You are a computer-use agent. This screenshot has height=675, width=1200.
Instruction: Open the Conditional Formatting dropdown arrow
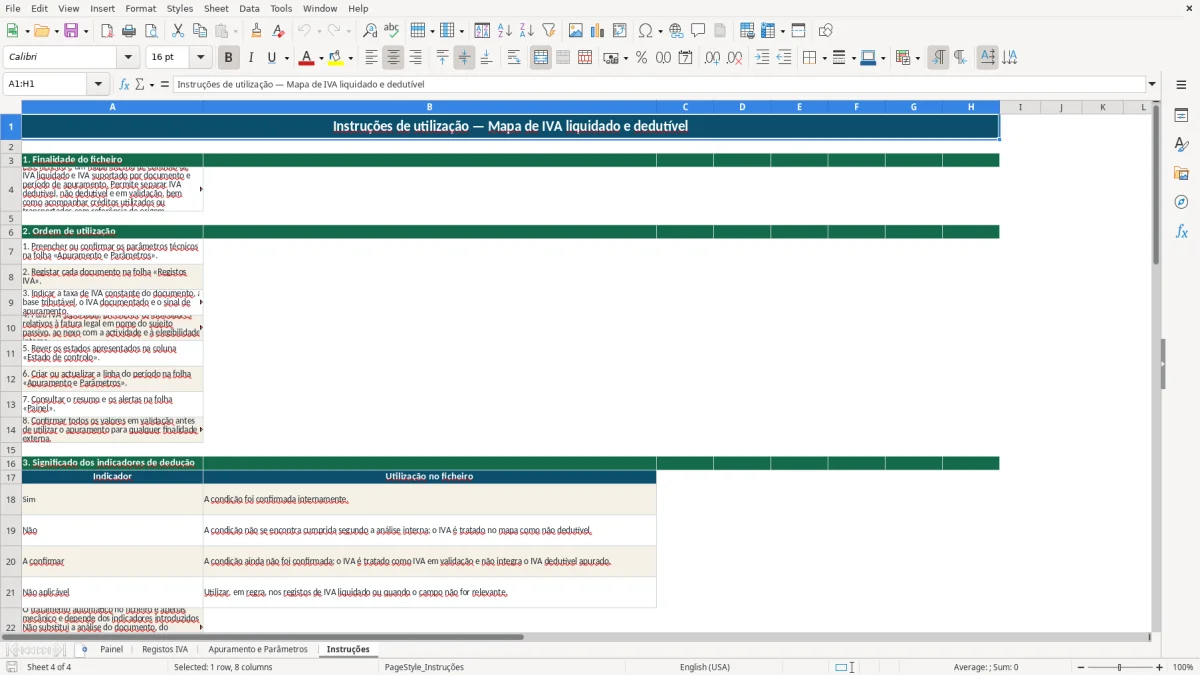coord(917,58)
